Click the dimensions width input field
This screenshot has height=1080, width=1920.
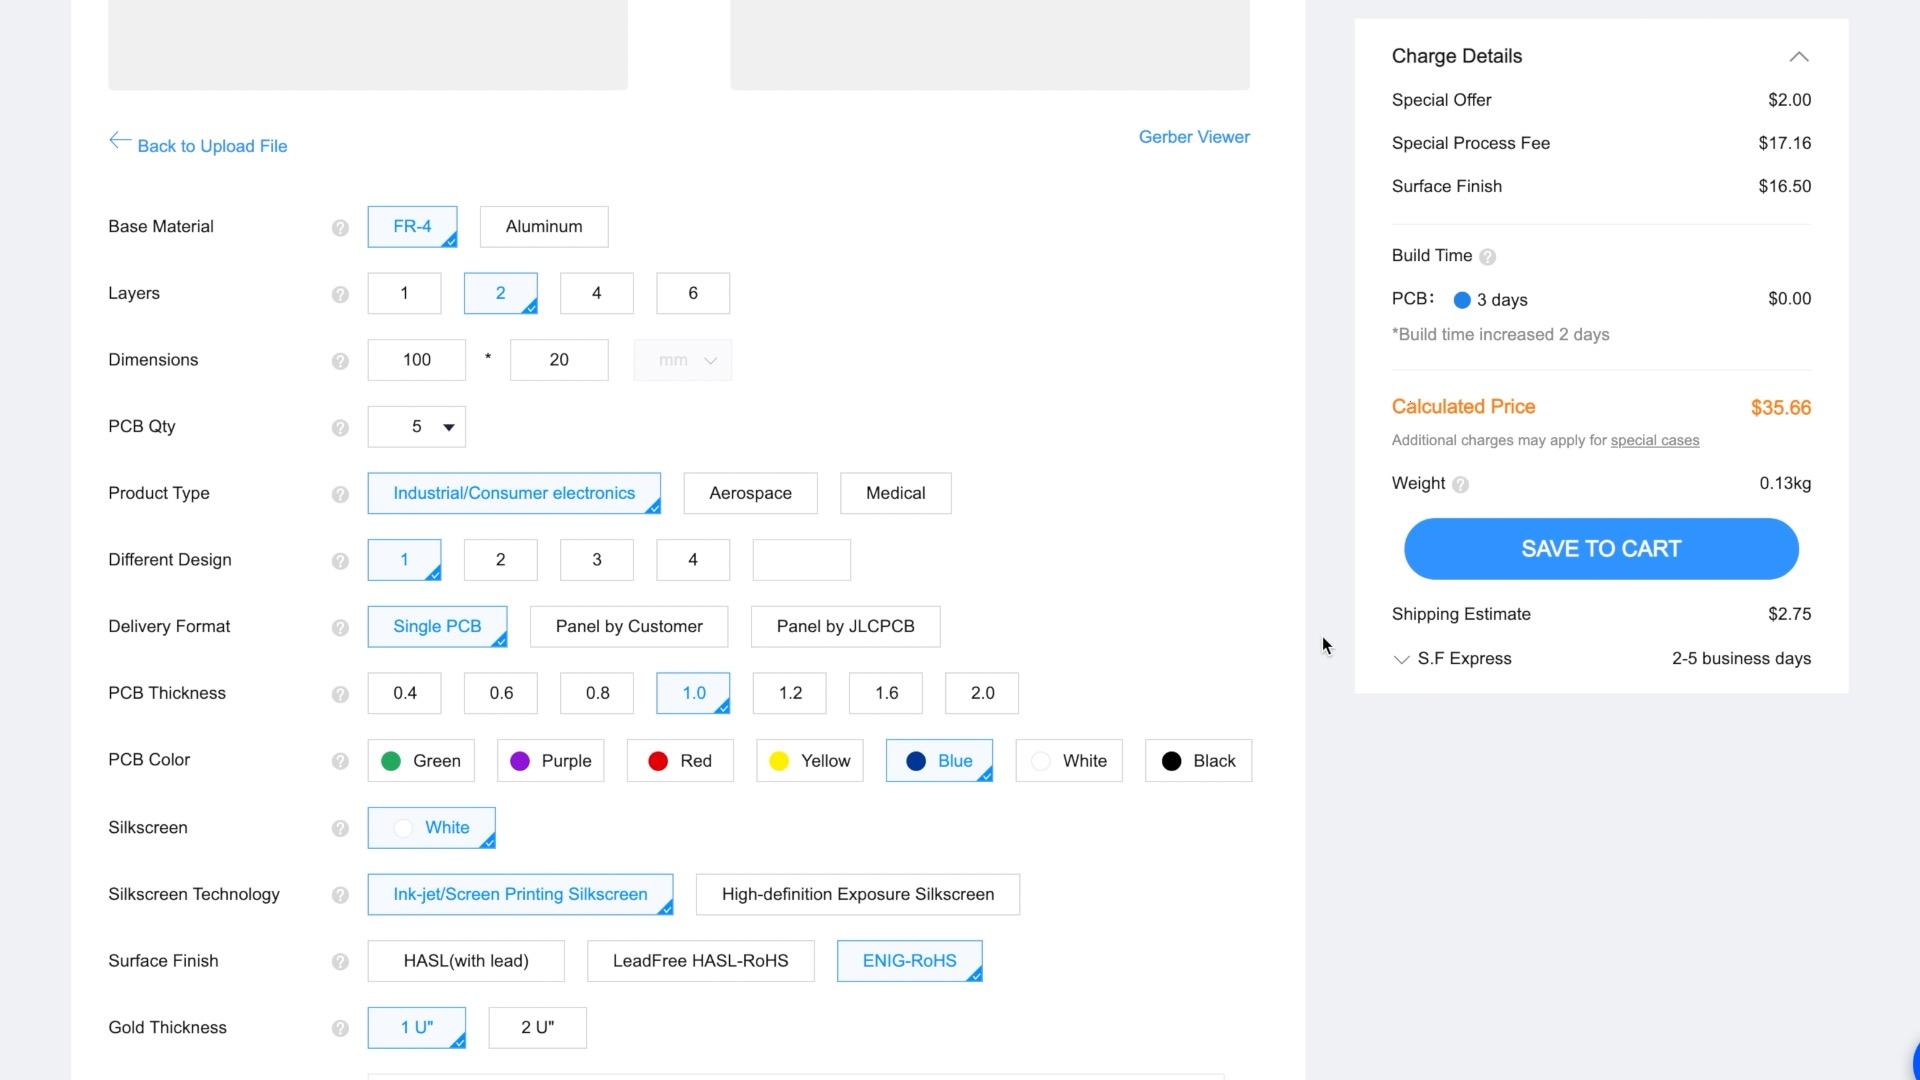coord(416,360)
